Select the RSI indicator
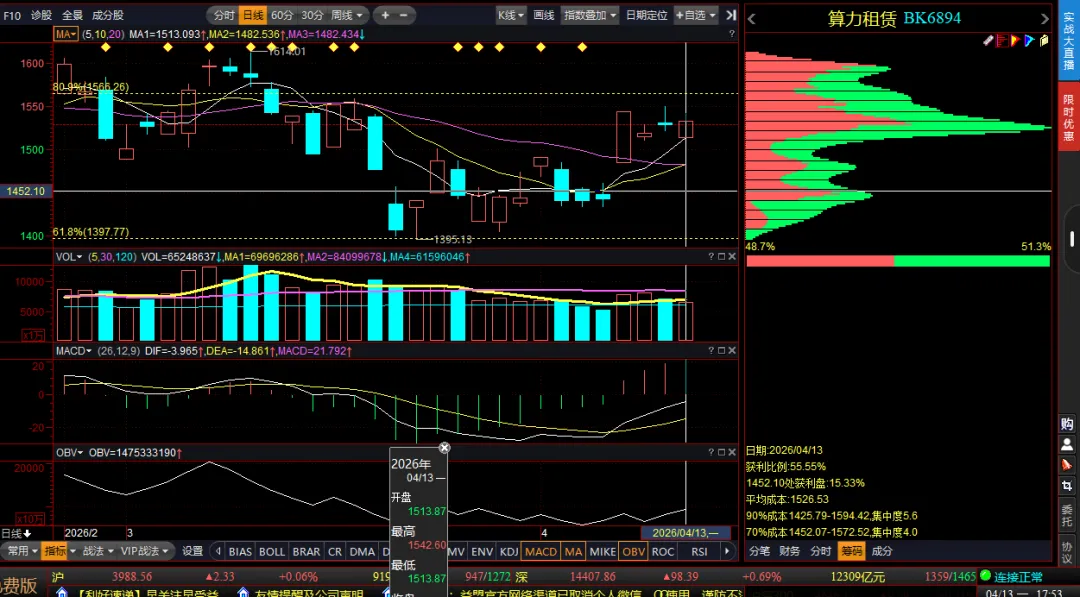This screenshot has height=597, width=1080. pyautogui.click(x=699, y=552)
